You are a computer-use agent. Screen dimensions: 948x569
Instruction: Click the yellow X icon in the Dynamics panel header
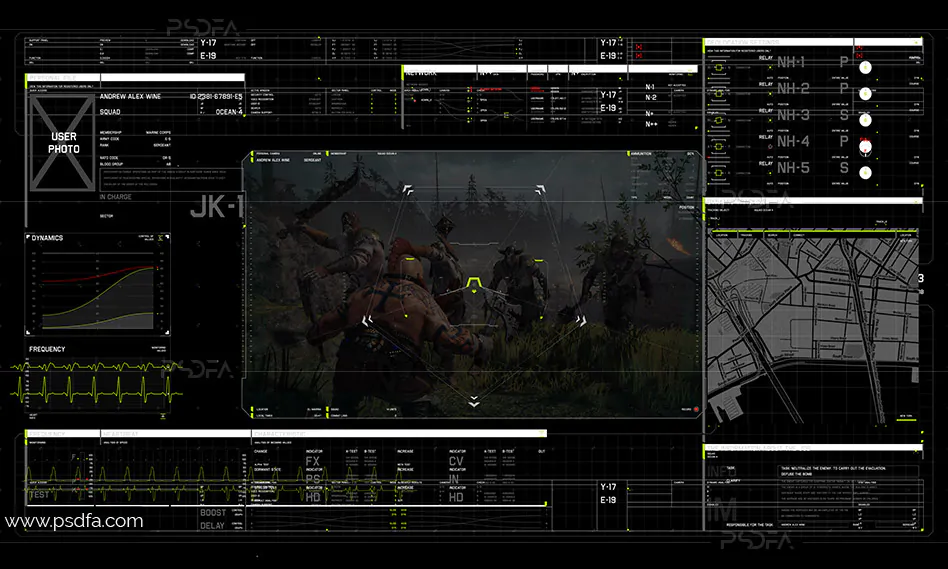click(160, 238)
